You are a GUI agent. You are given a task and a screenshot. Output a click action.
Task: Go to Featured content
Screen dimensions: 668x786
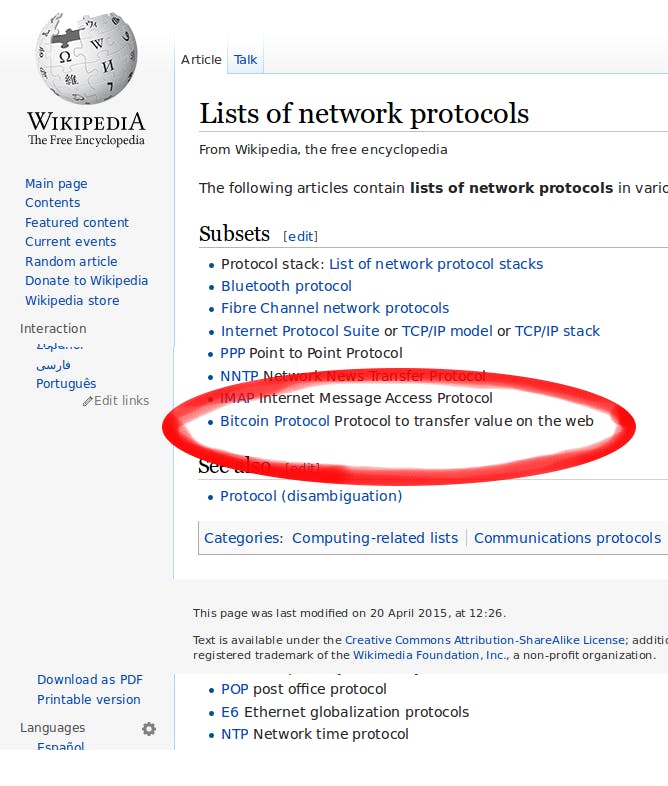(x=77, y=222)
